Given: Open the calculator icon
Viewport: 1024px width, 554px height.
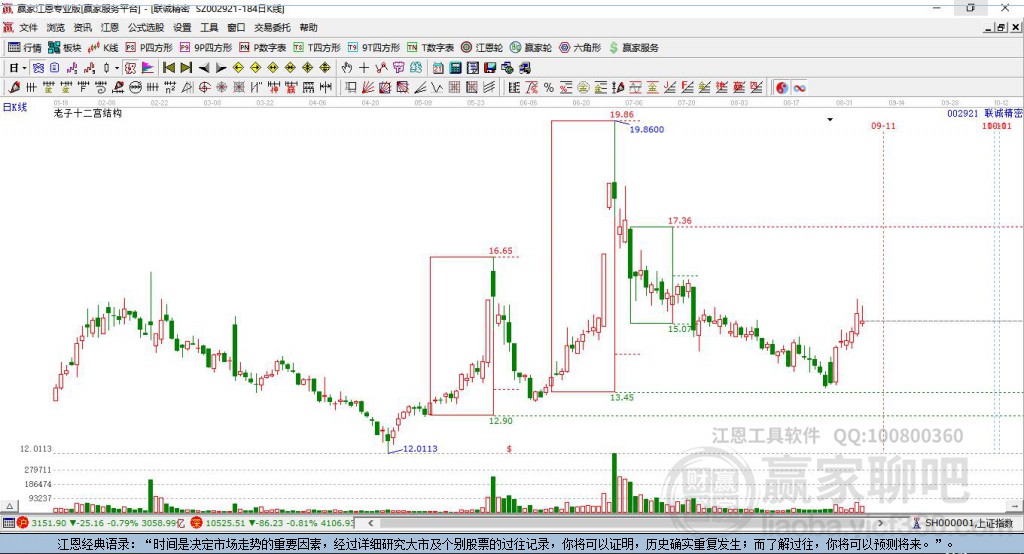Looking at the screenshot, I should [x=455, y=68].
